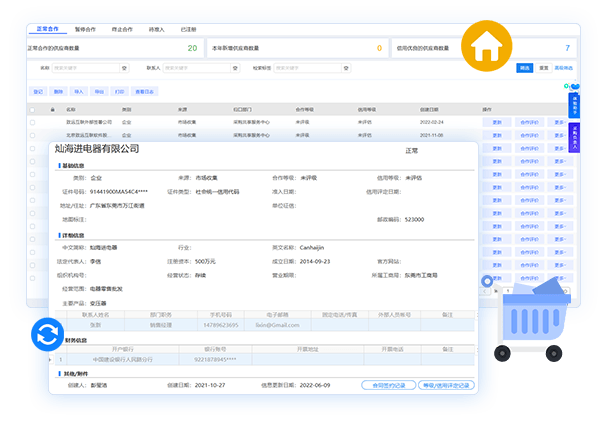Click the 手机号码 column header
The height and width of the screenshot is (428, 605).
coord(221,315)
